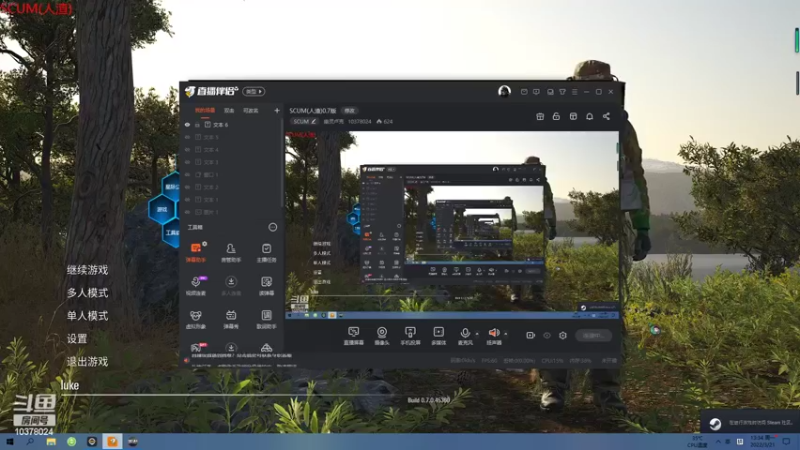Click 单人模式 in the game menu

(x=87, y=316)
